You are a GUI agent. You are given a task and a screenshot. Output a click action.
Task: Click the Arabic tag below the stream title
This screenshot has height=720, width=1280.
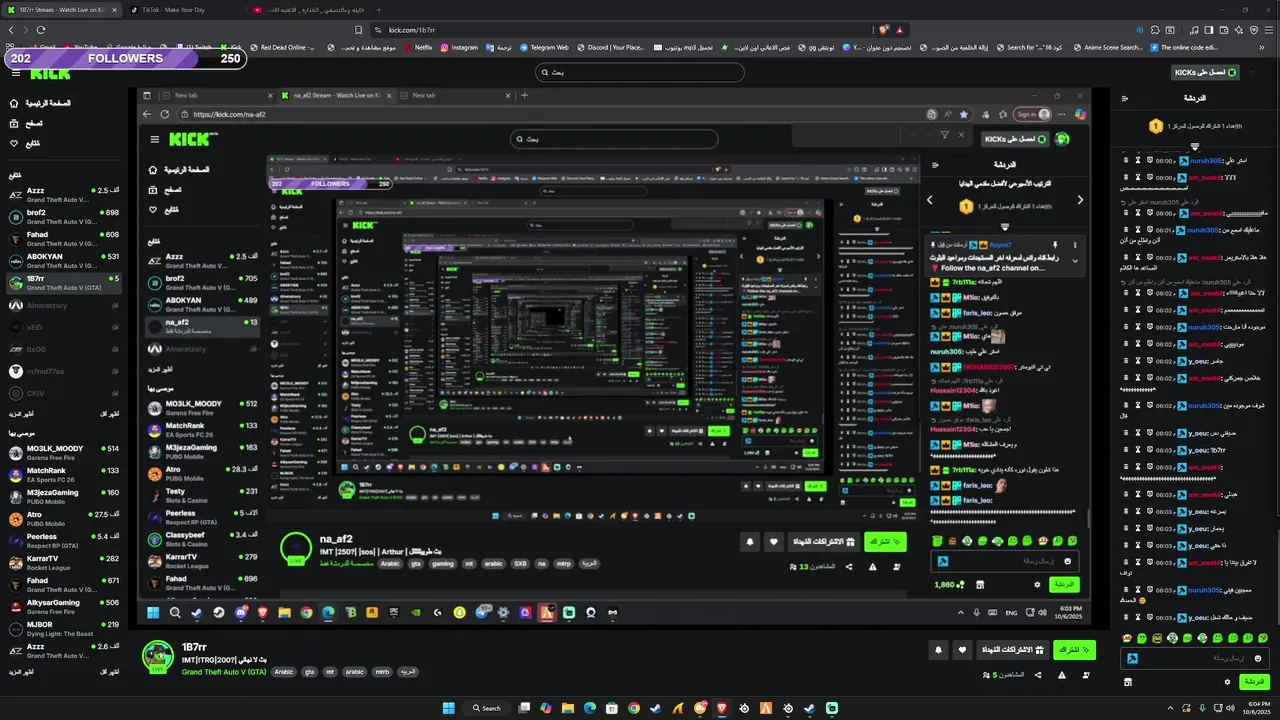coord(284,672)
